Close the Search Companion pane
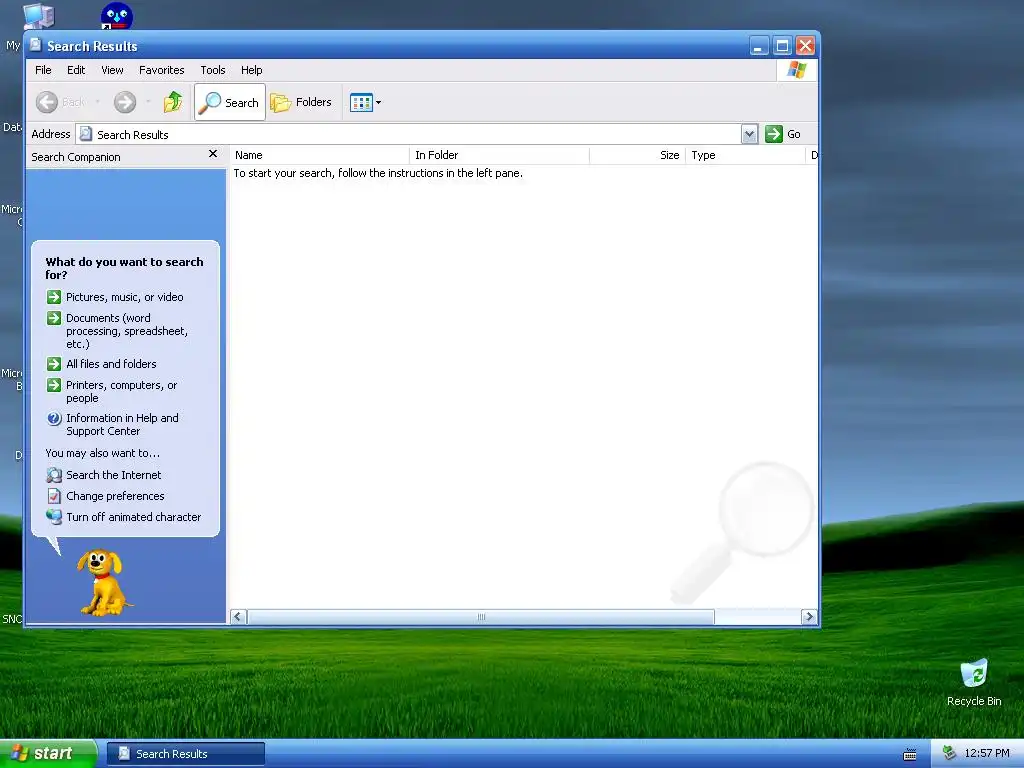This screenshot has height=768, width=1024. pos(212,154)
